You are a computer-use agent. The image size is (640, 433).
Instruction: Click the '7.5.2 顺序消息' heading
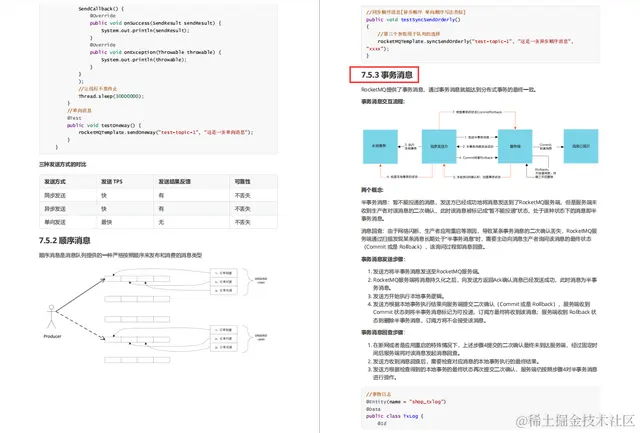(x=64, y=240)
